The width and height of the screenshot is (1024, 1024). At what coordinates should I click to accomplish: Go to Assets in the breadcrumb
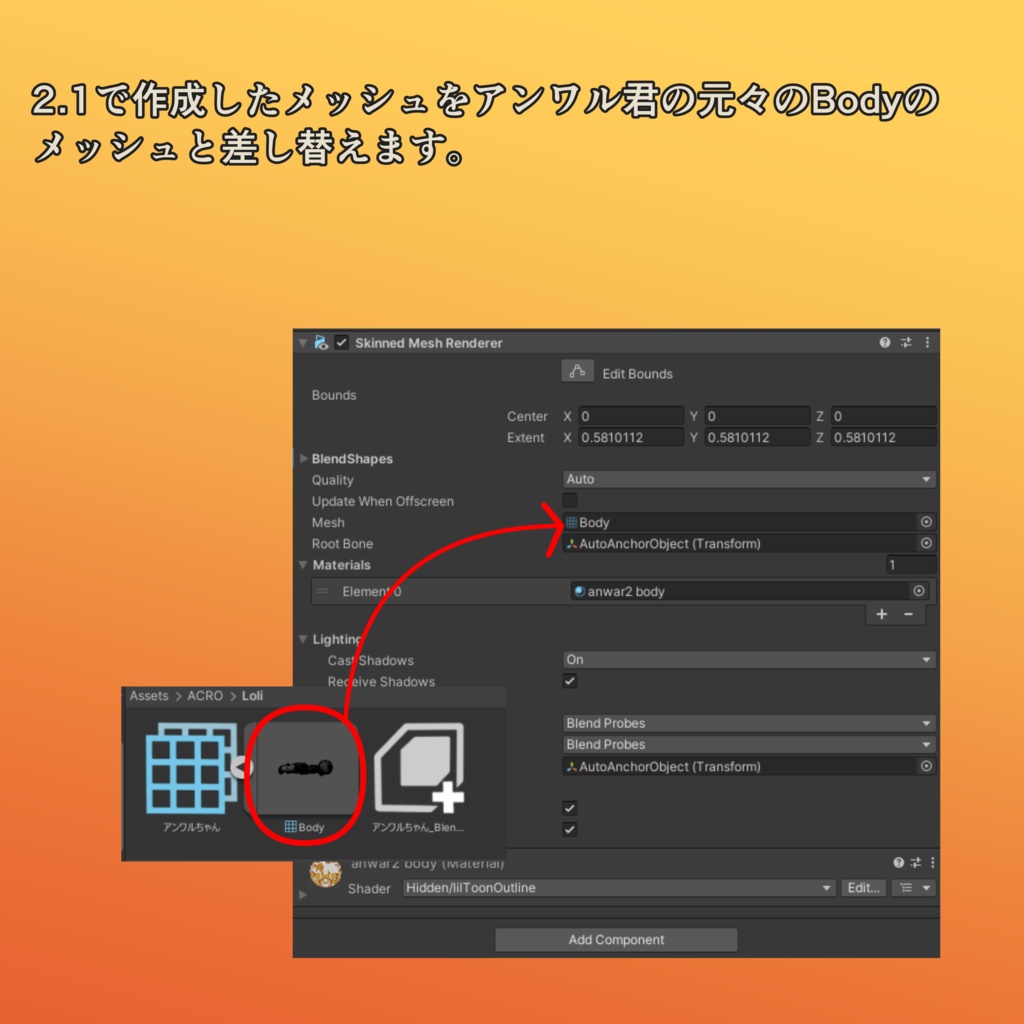[149, 696]
